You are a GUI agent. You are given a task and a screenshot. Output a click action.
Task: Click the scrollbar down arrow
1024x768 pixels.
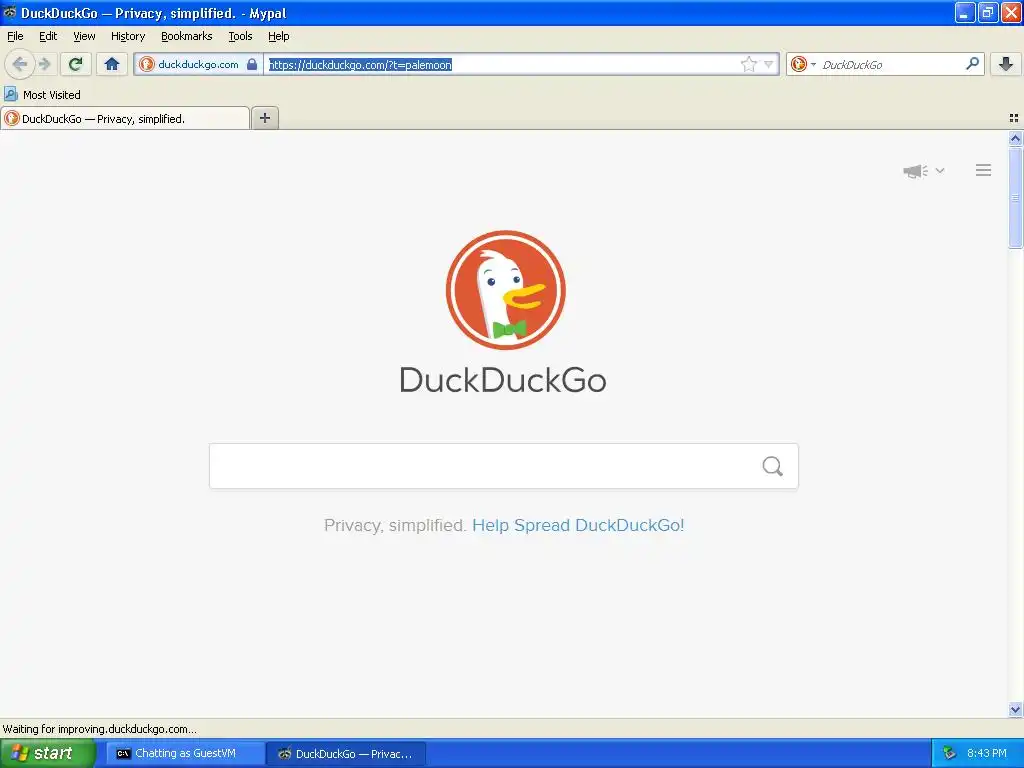[x=1015, y=709]
